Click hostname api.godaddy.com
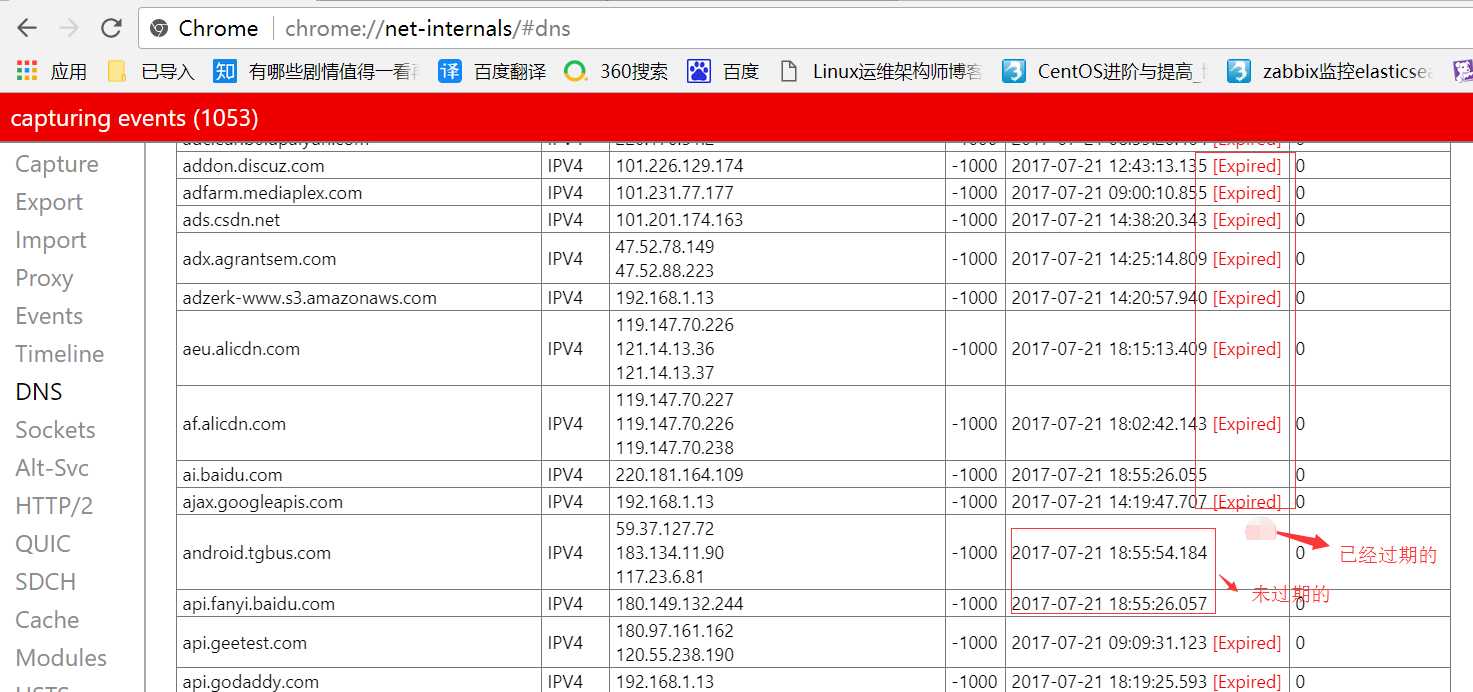The width and height of the screenshot is (1473, 692). point(250,682)
